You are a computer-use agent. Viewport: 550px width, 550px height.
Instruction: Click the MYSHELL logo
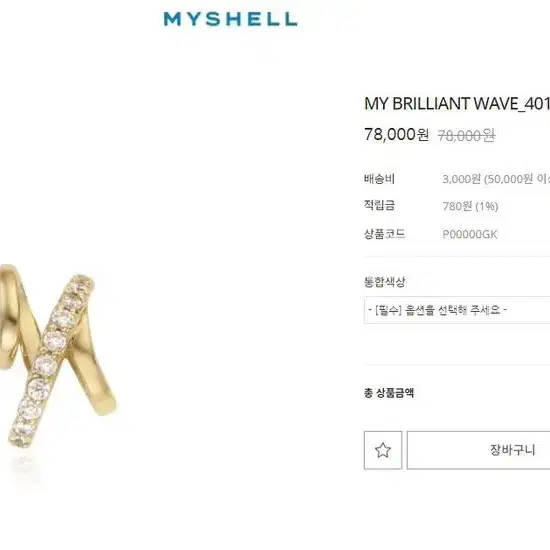point(230,19)
